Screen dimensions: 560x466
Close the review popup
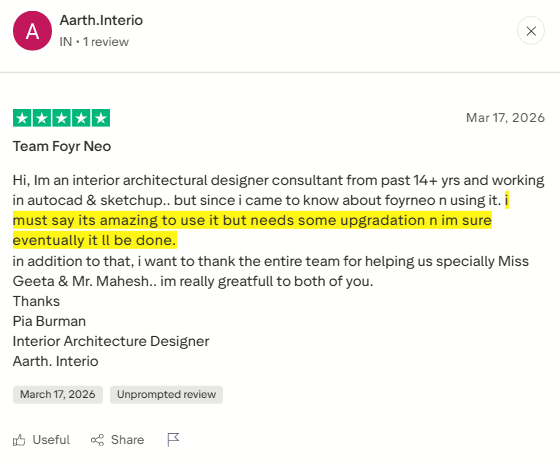pos(531,31)
